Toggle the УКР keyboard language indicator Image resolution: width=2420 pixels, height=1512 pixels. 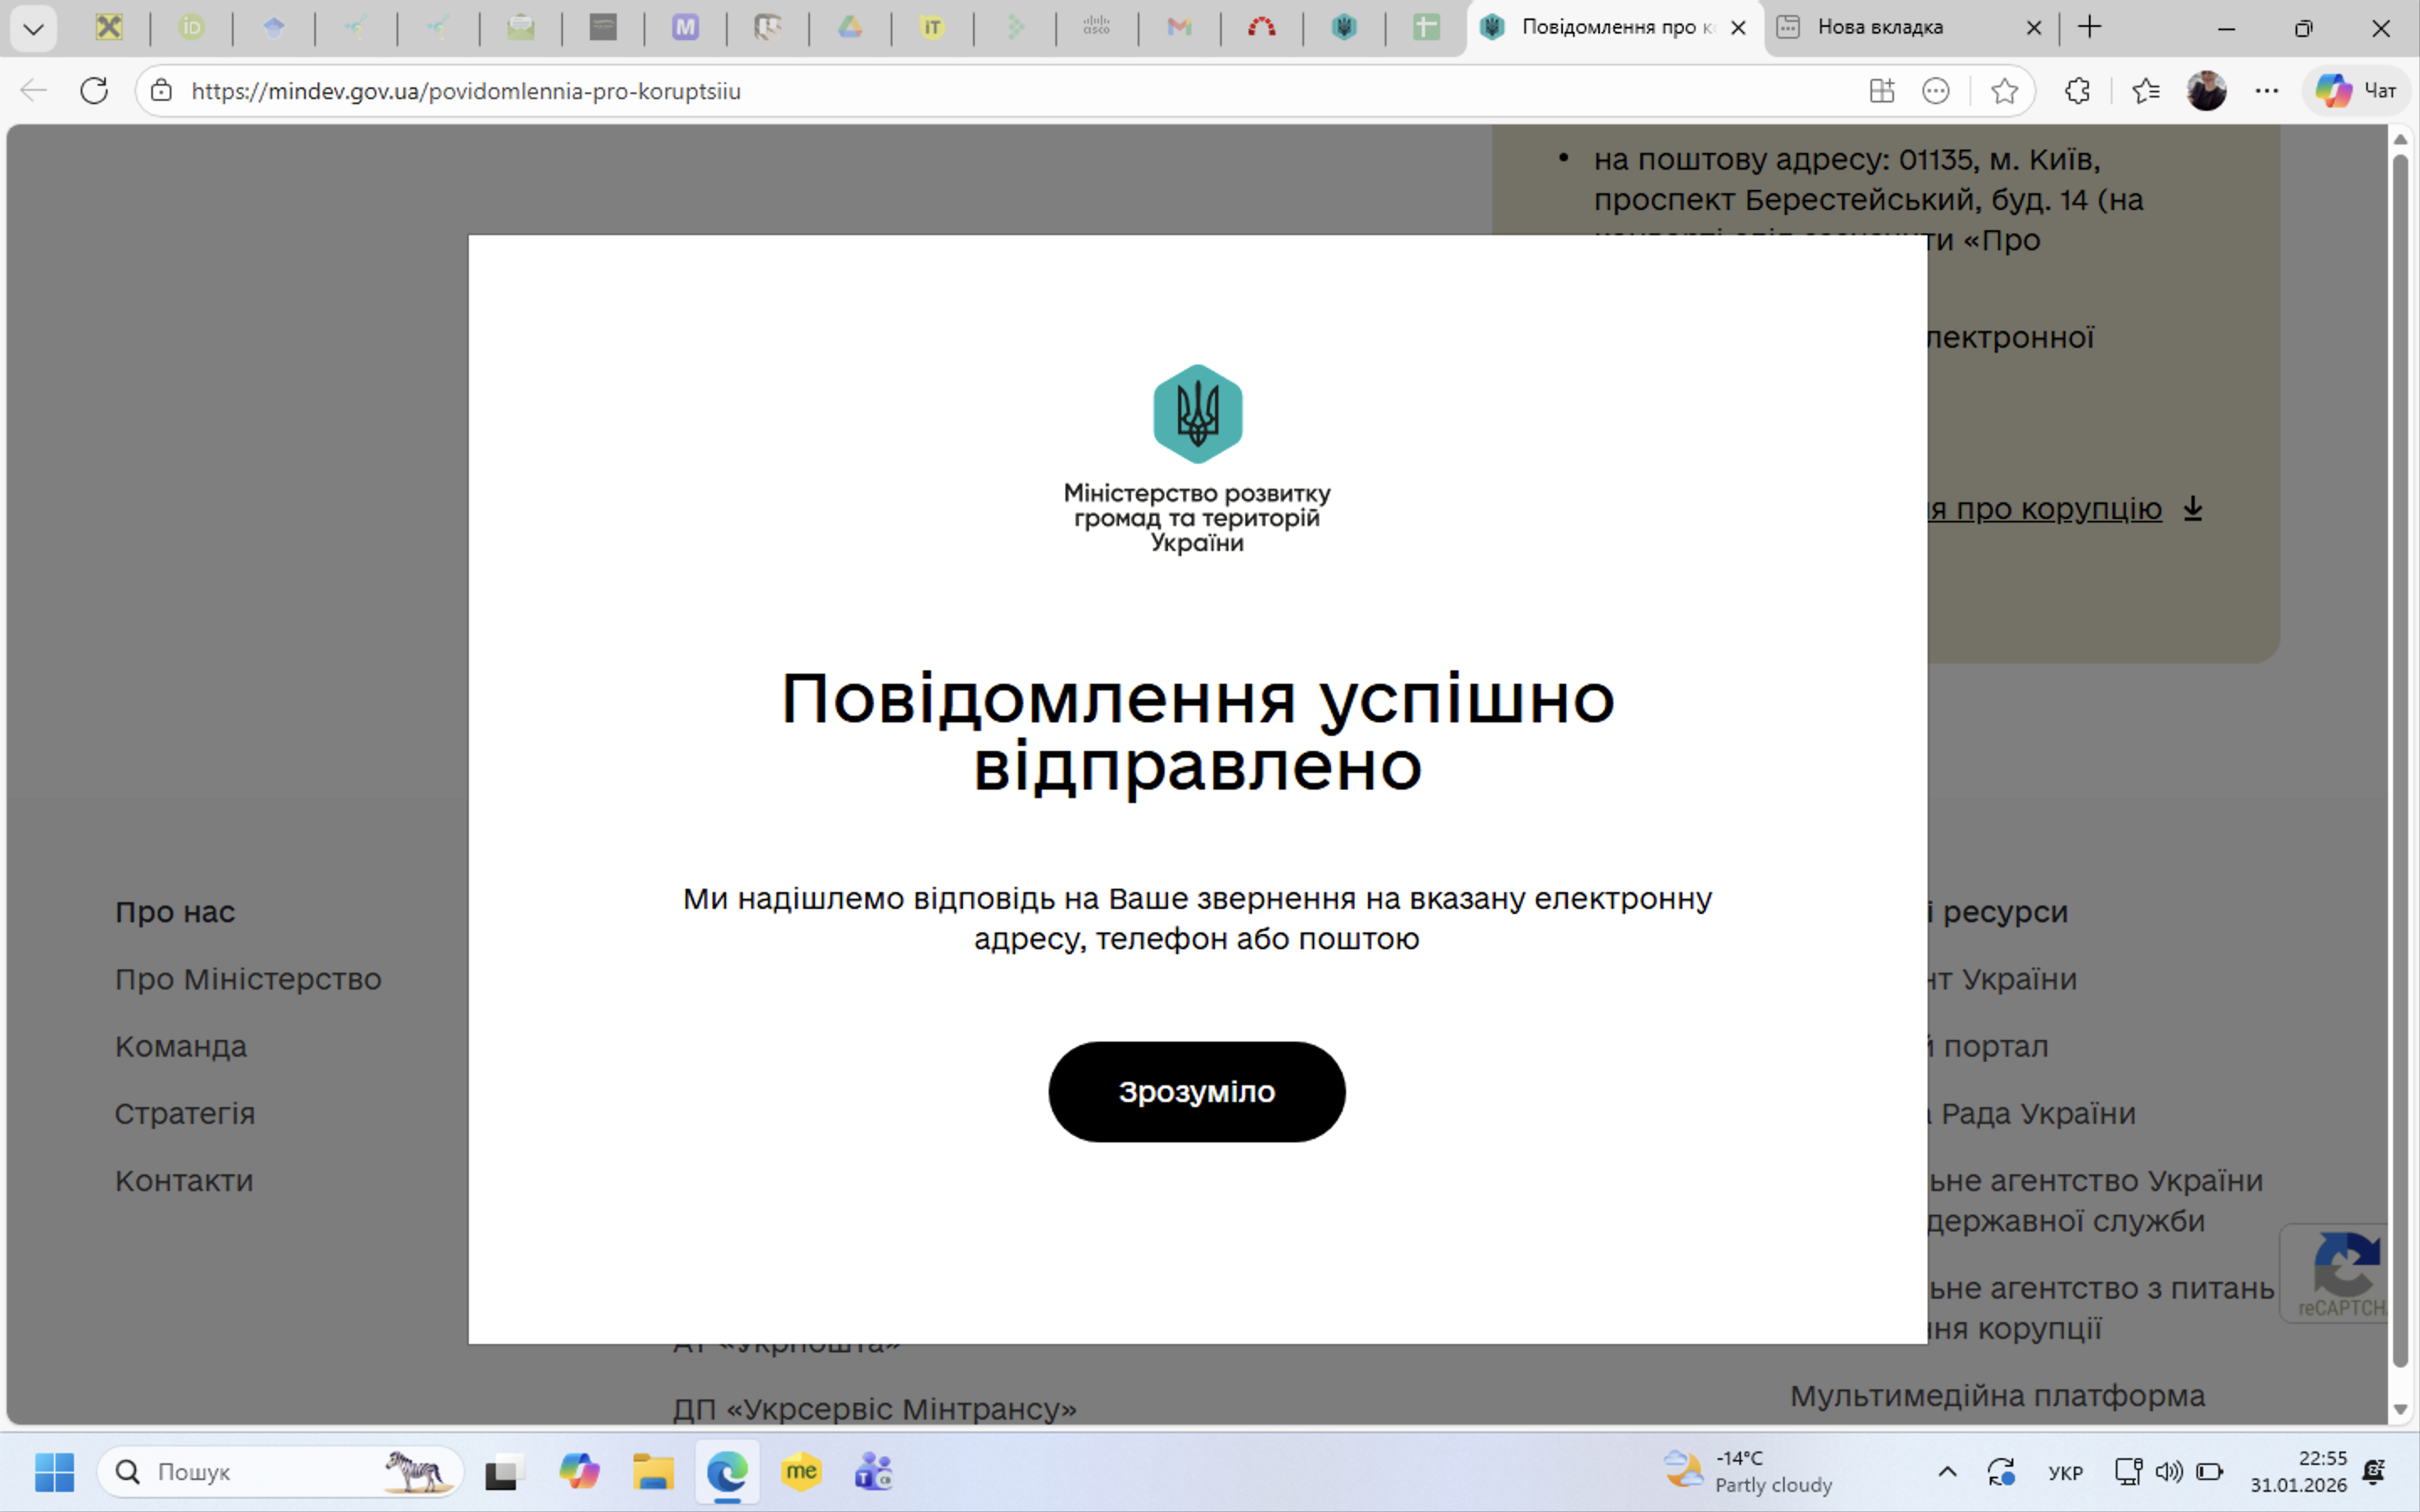click(x=2064, y=1472)
